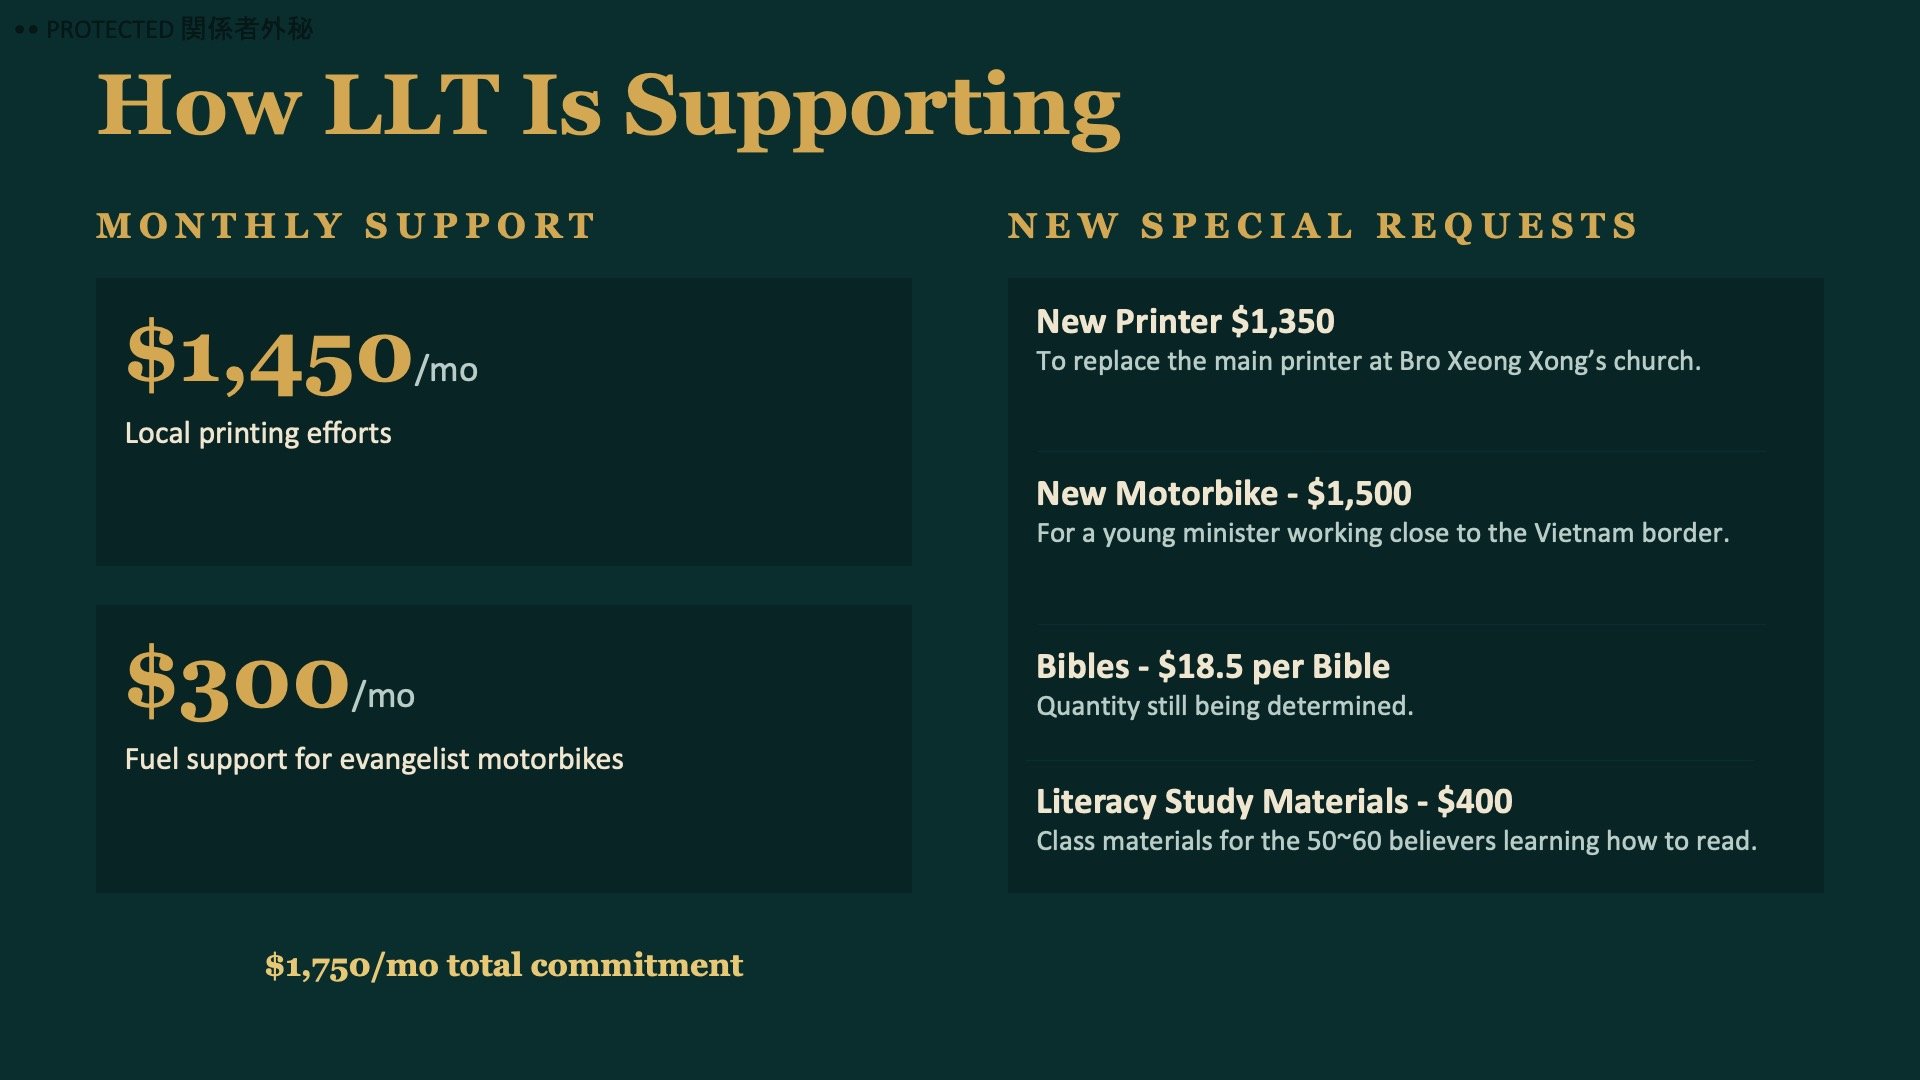Select the 'New Motorbike - $1,500' heading
The width and height of the screenshot is (1920, 1080).
click(x=1224, y=493)
